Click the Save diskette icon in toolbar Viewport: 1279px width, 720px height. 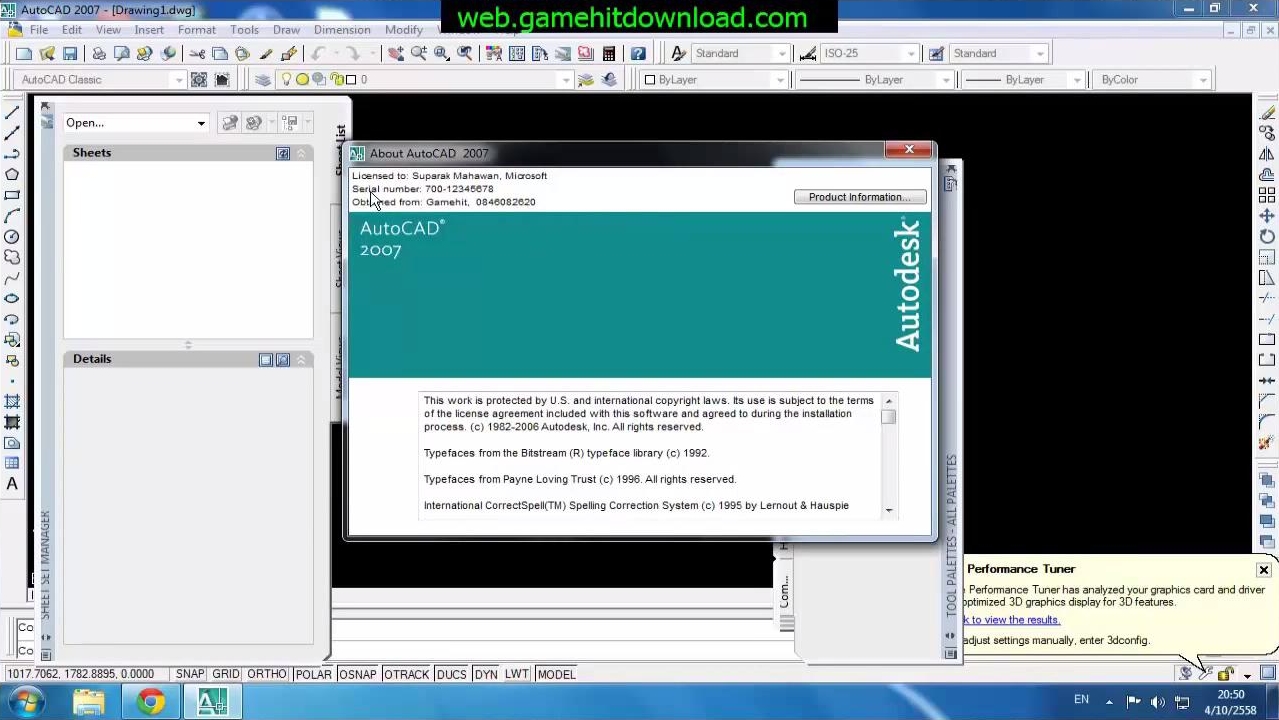70,53
